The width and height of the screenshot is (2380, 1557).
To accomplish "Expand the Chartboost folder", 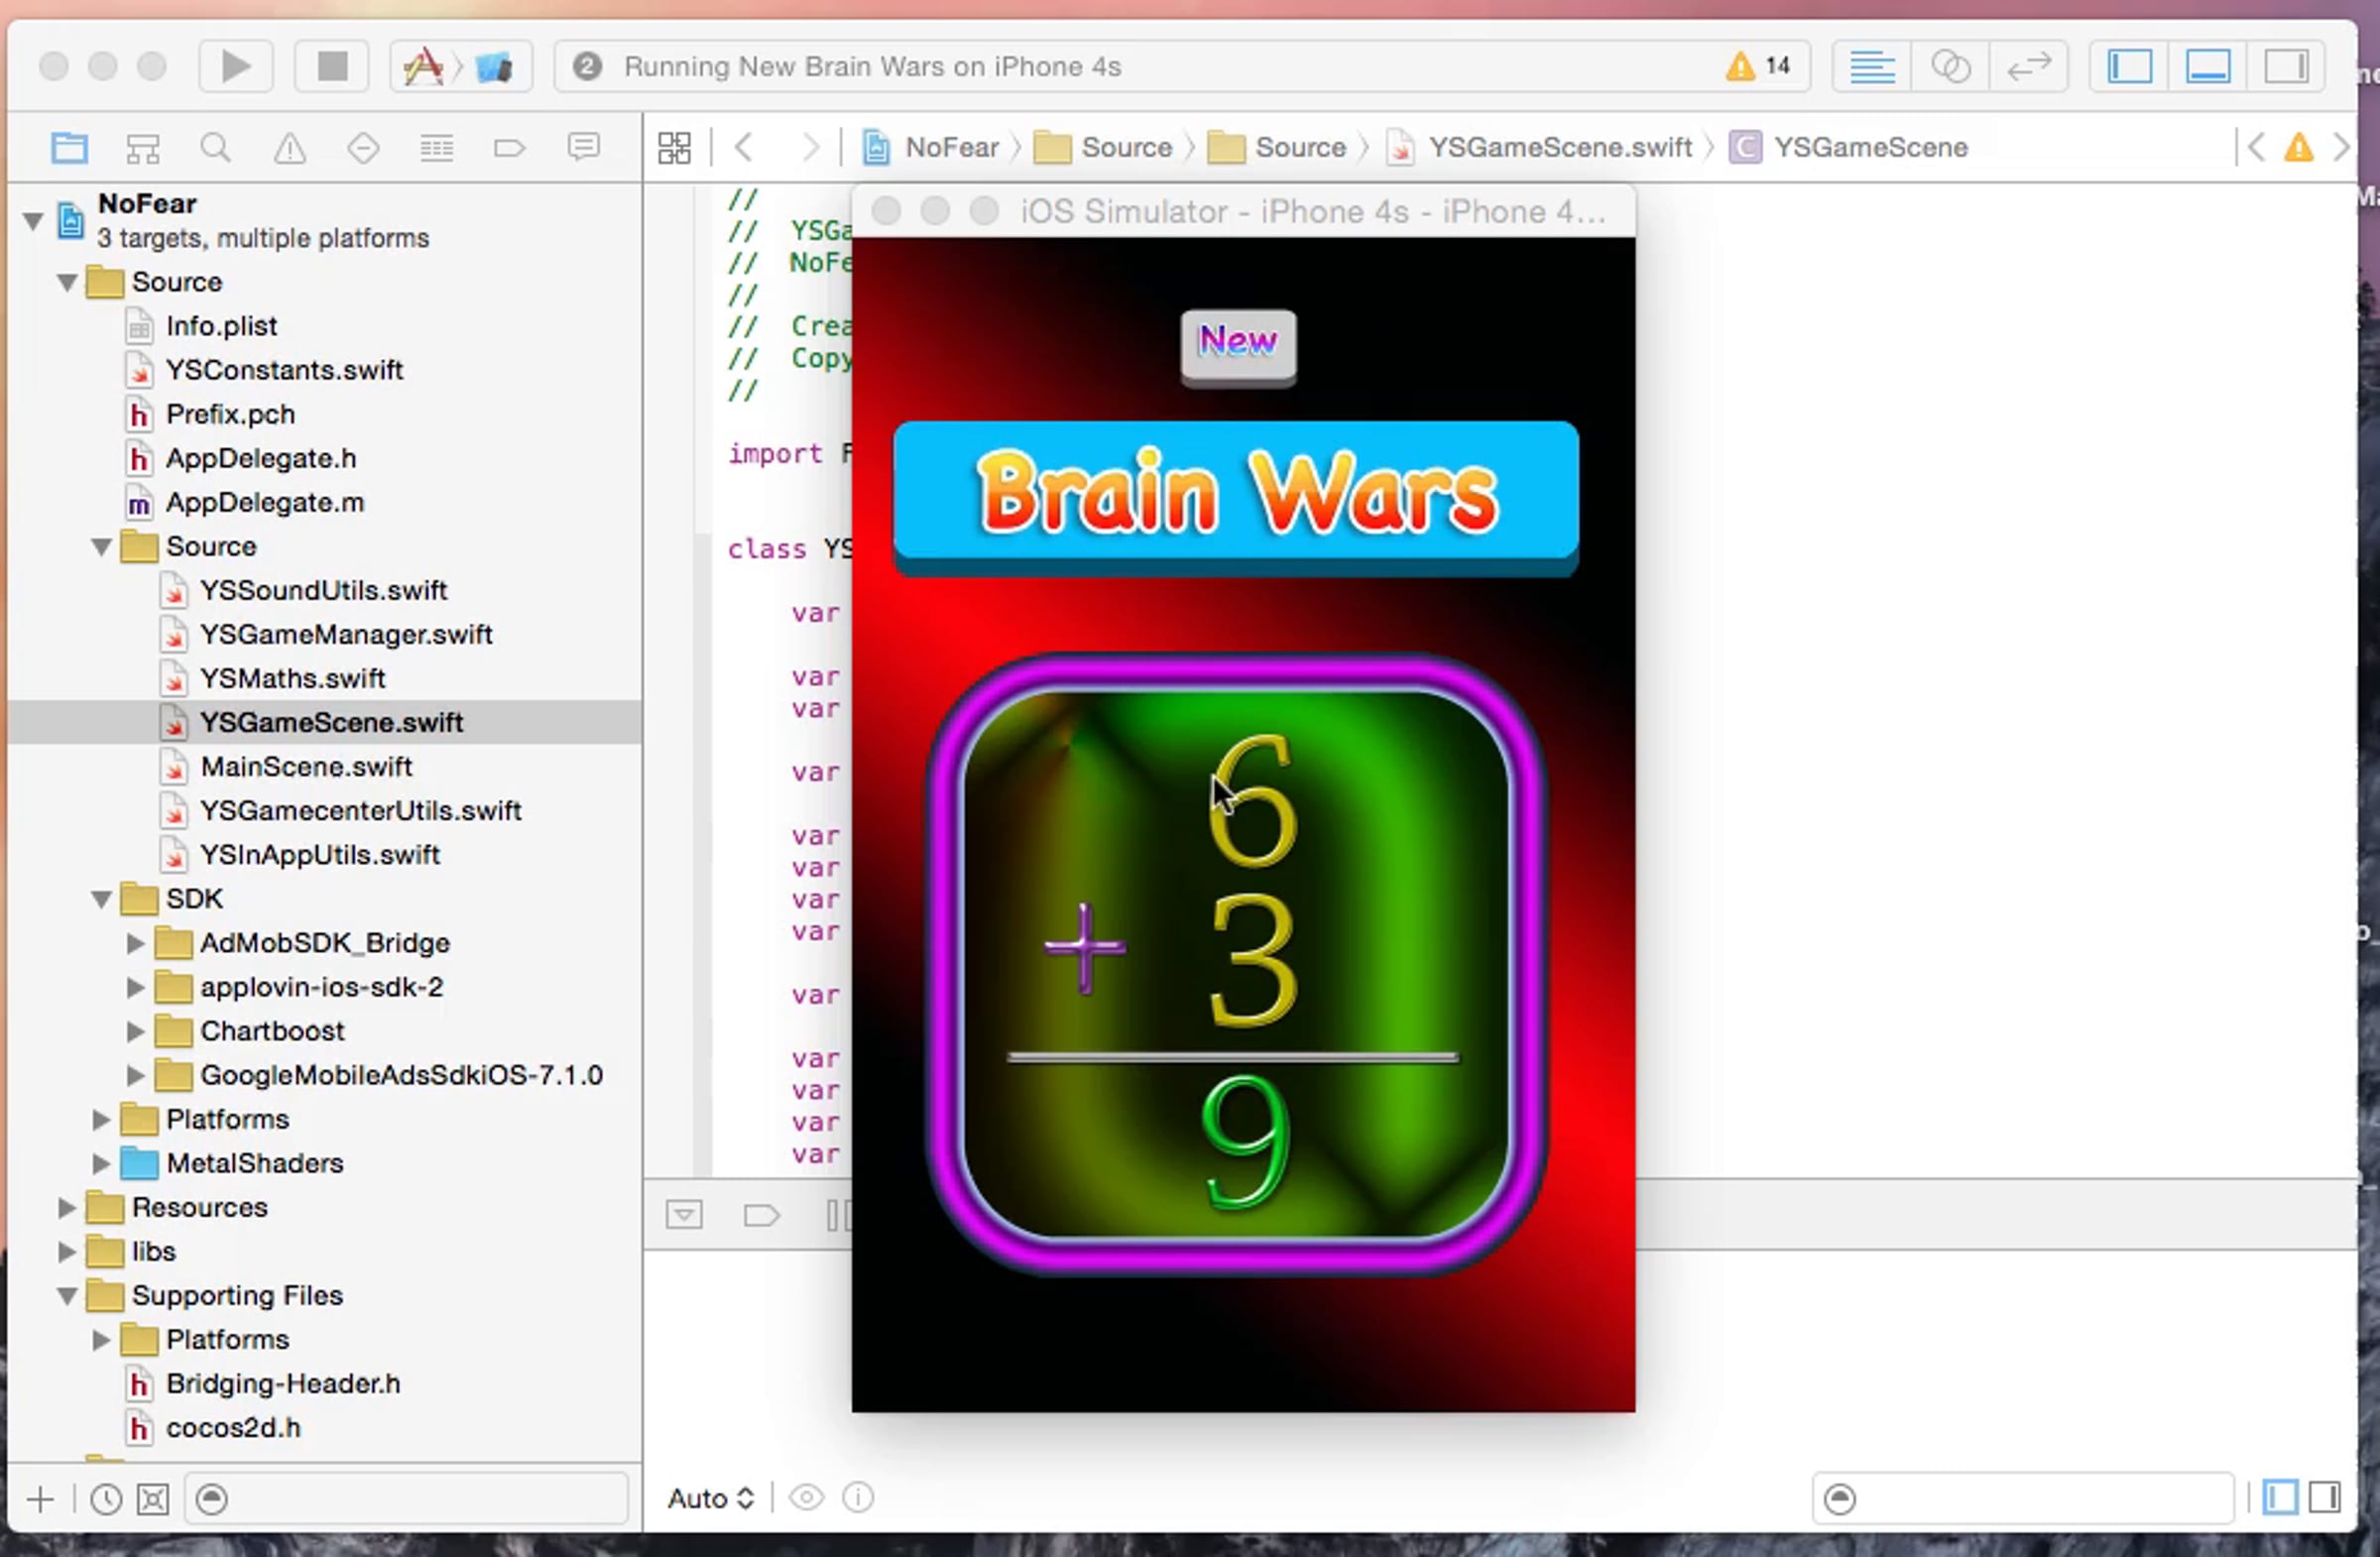I will [135, 1031].
